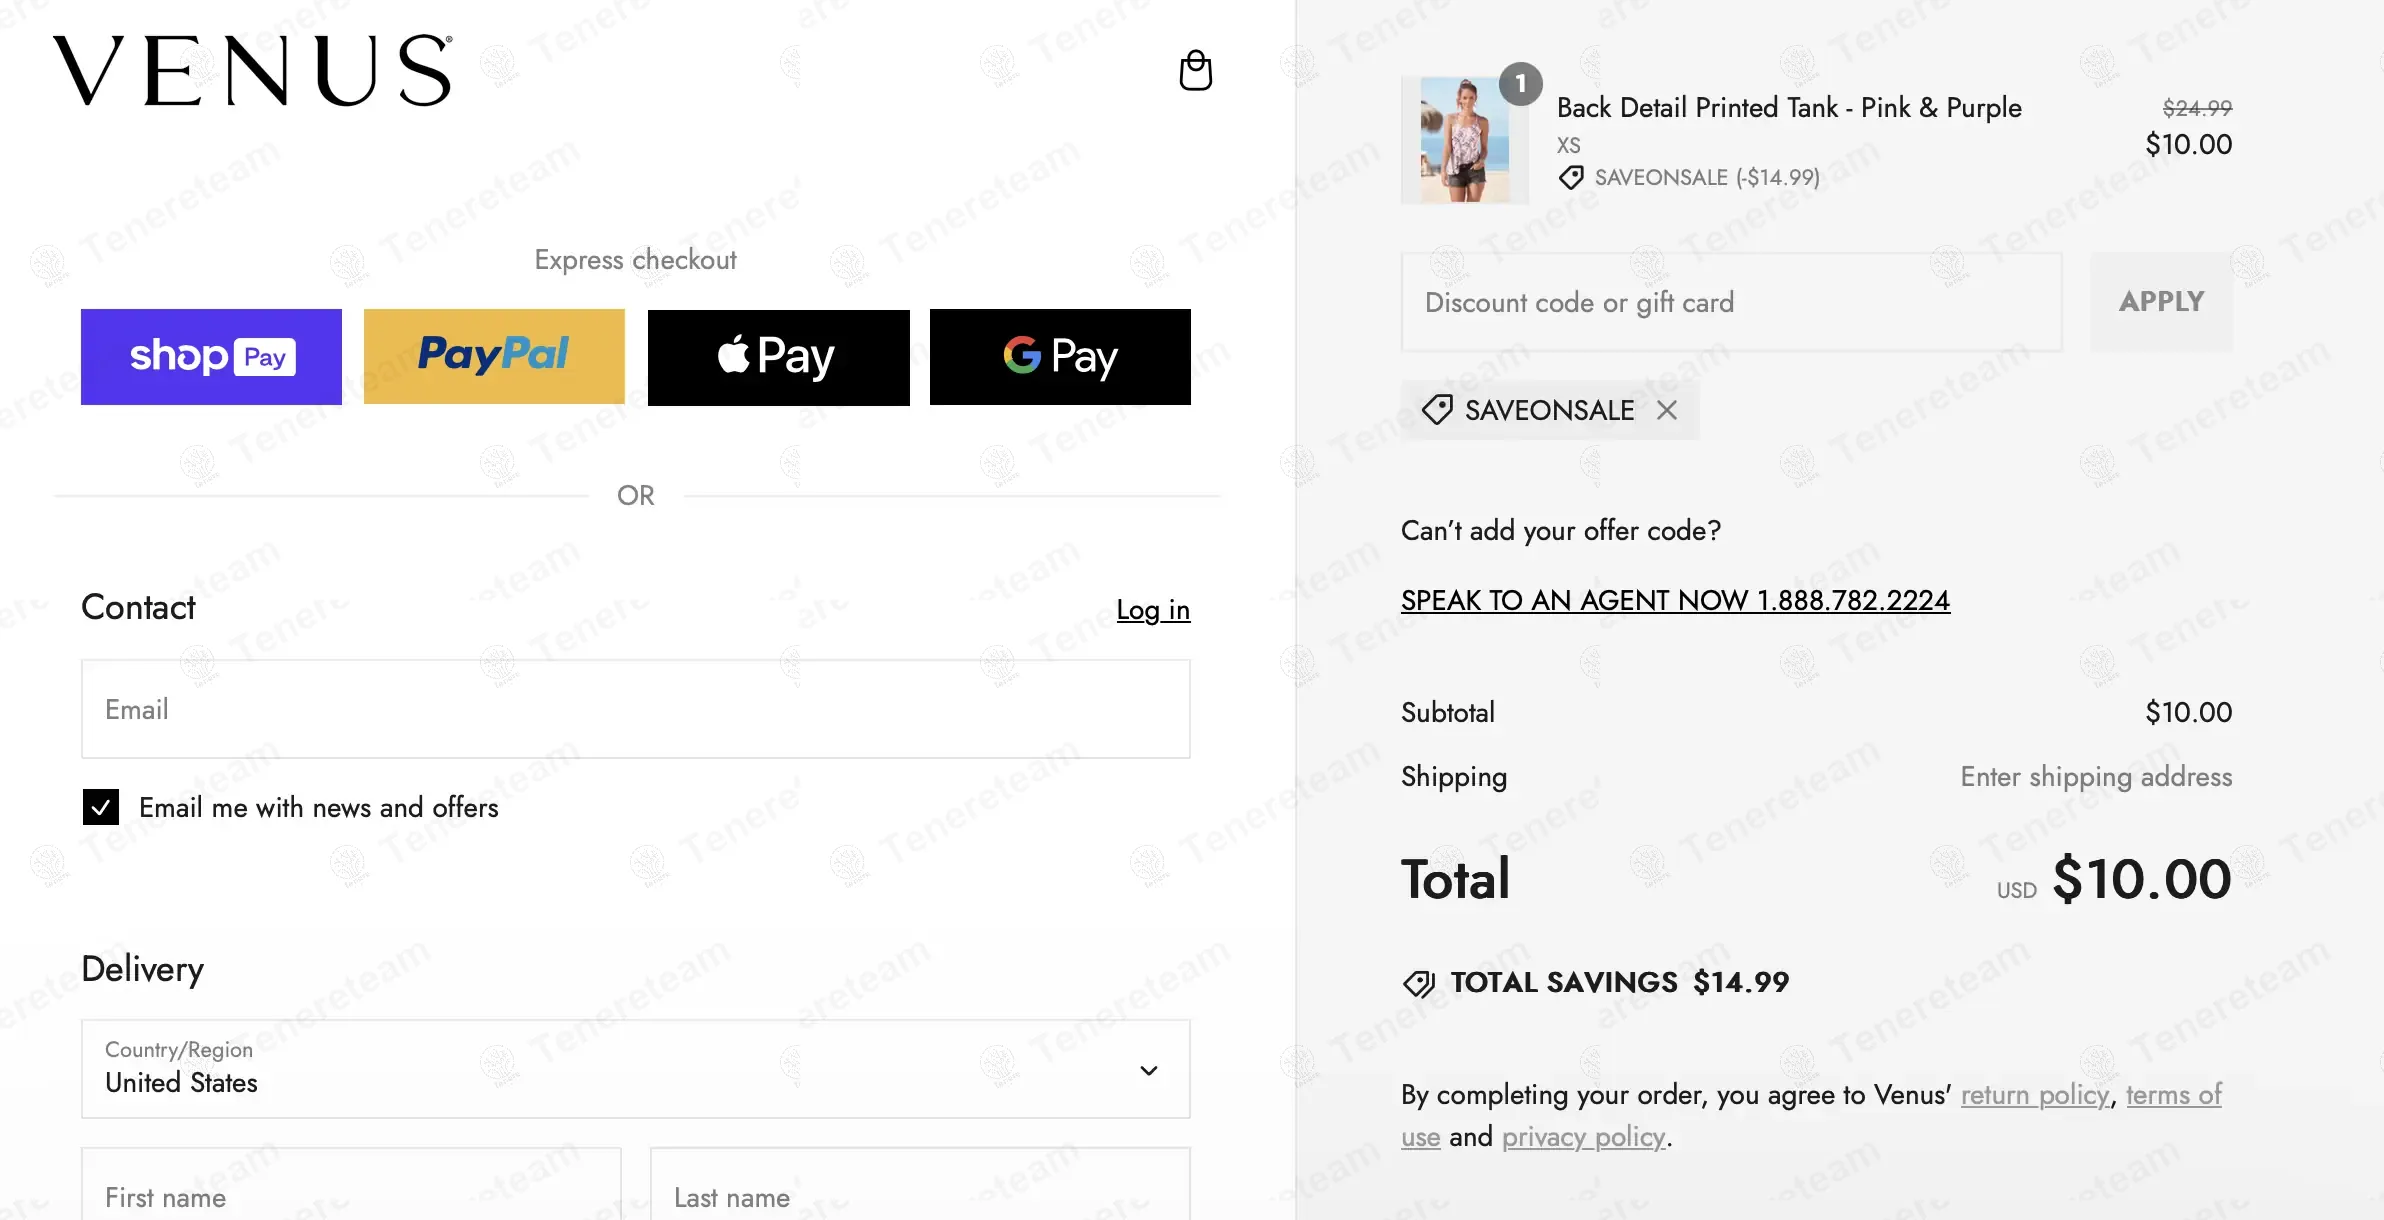Check out using Apple Pay
Viewport: 2384px width, 1220px height.
click(x=778, y=357)
